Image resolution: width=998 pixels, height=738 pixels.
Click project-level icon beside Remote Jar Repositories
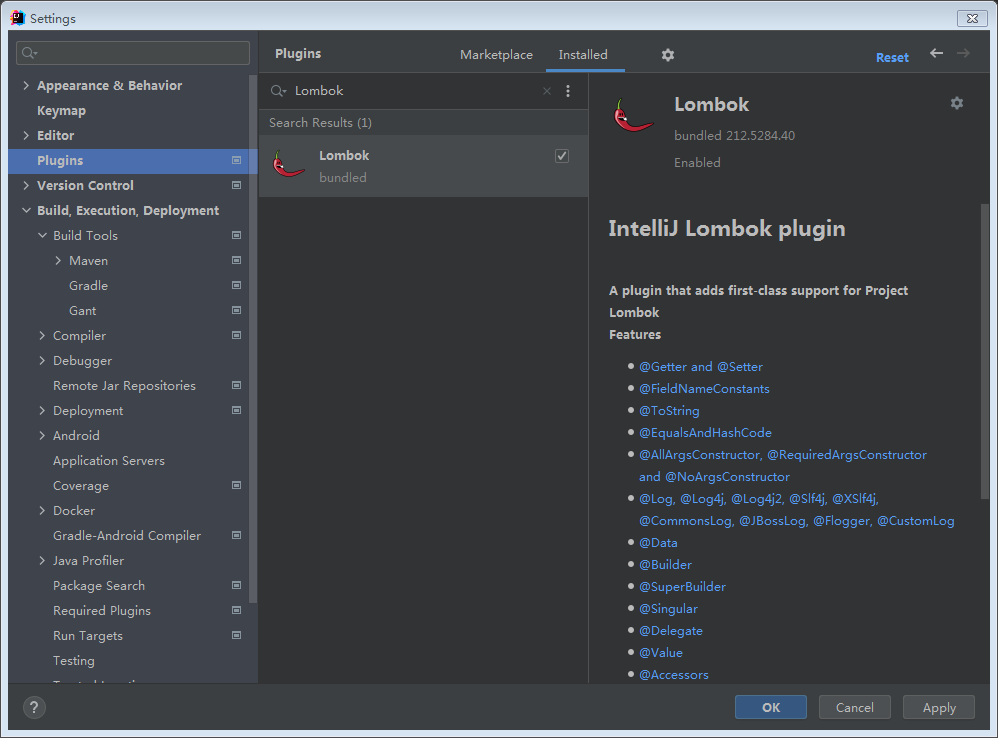click(236, 386)
